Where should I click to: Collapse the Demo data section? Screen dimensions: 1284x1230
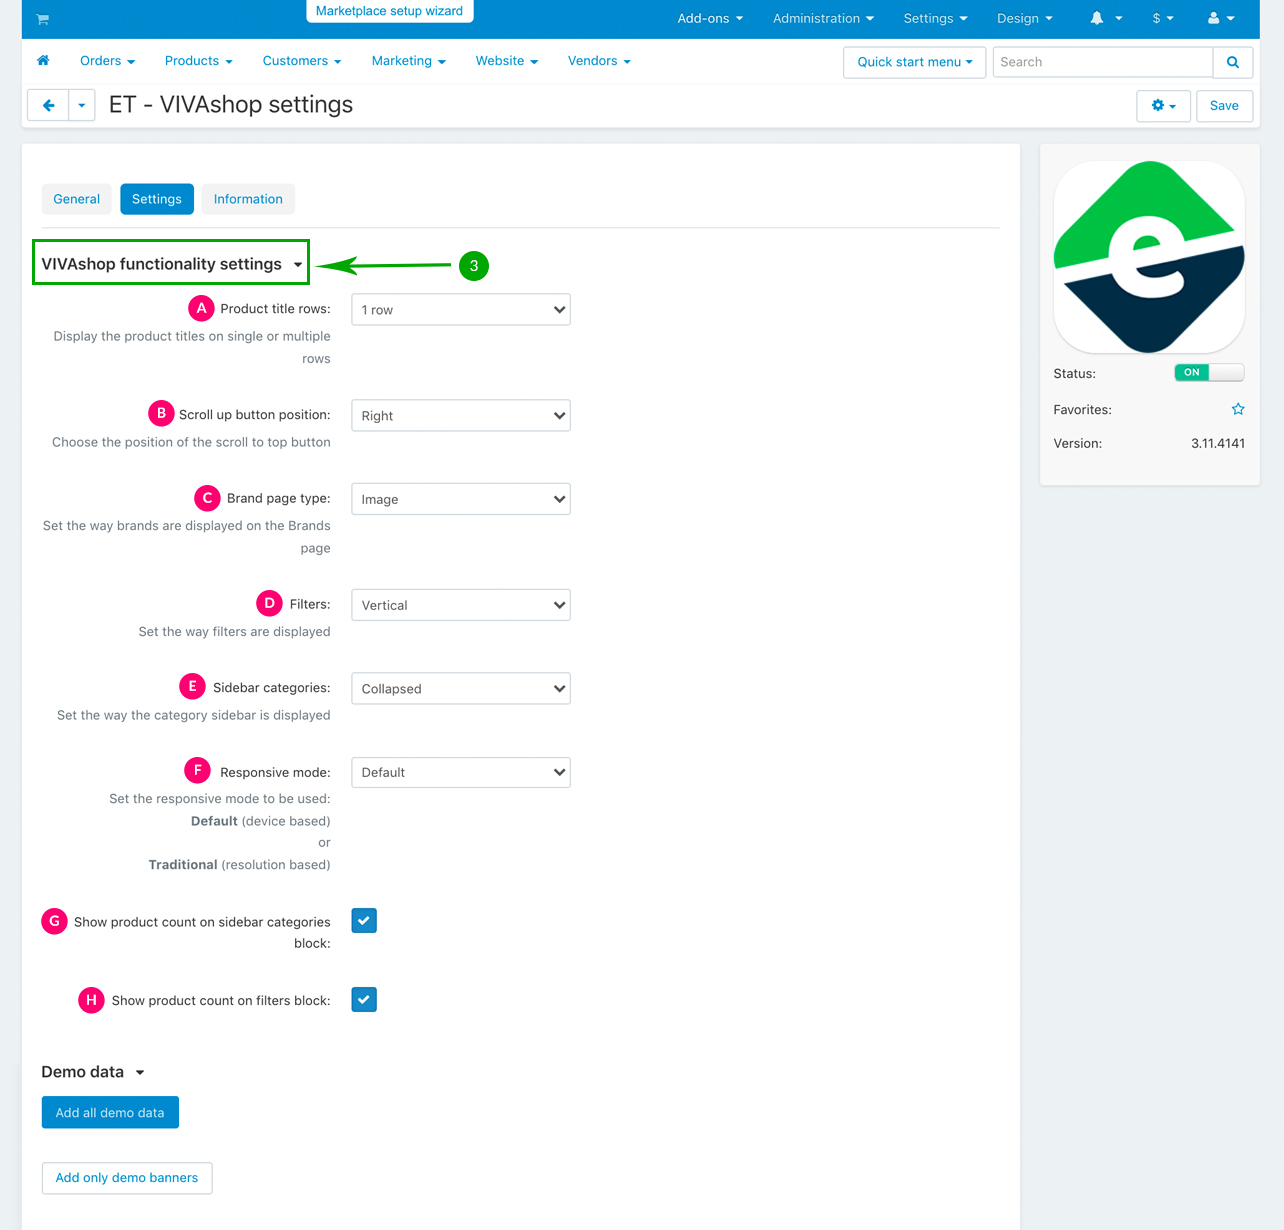(93, 1072)
